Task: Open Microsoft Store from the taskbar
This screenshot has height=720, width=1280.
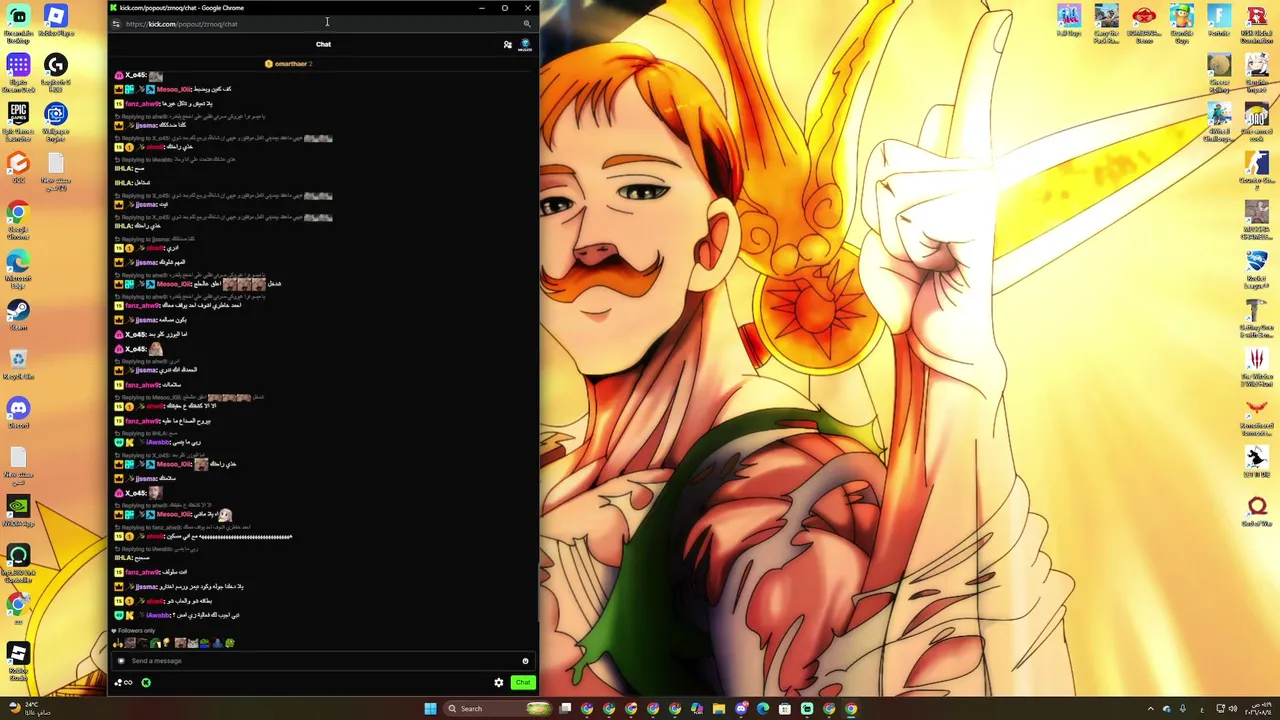Action: [785, 709]
